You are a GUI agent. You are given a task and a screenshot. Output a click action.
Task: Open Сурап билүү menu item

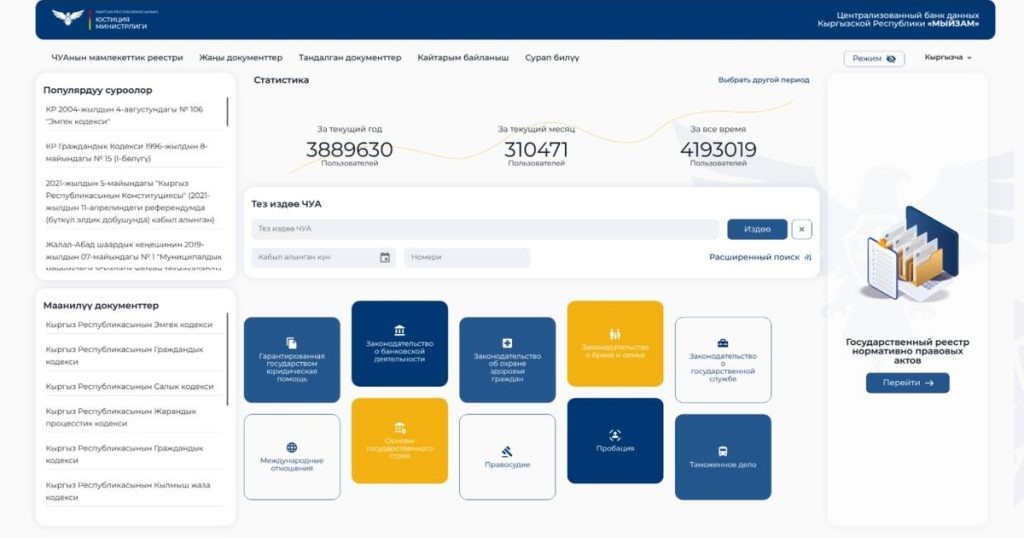click(552, 57)
